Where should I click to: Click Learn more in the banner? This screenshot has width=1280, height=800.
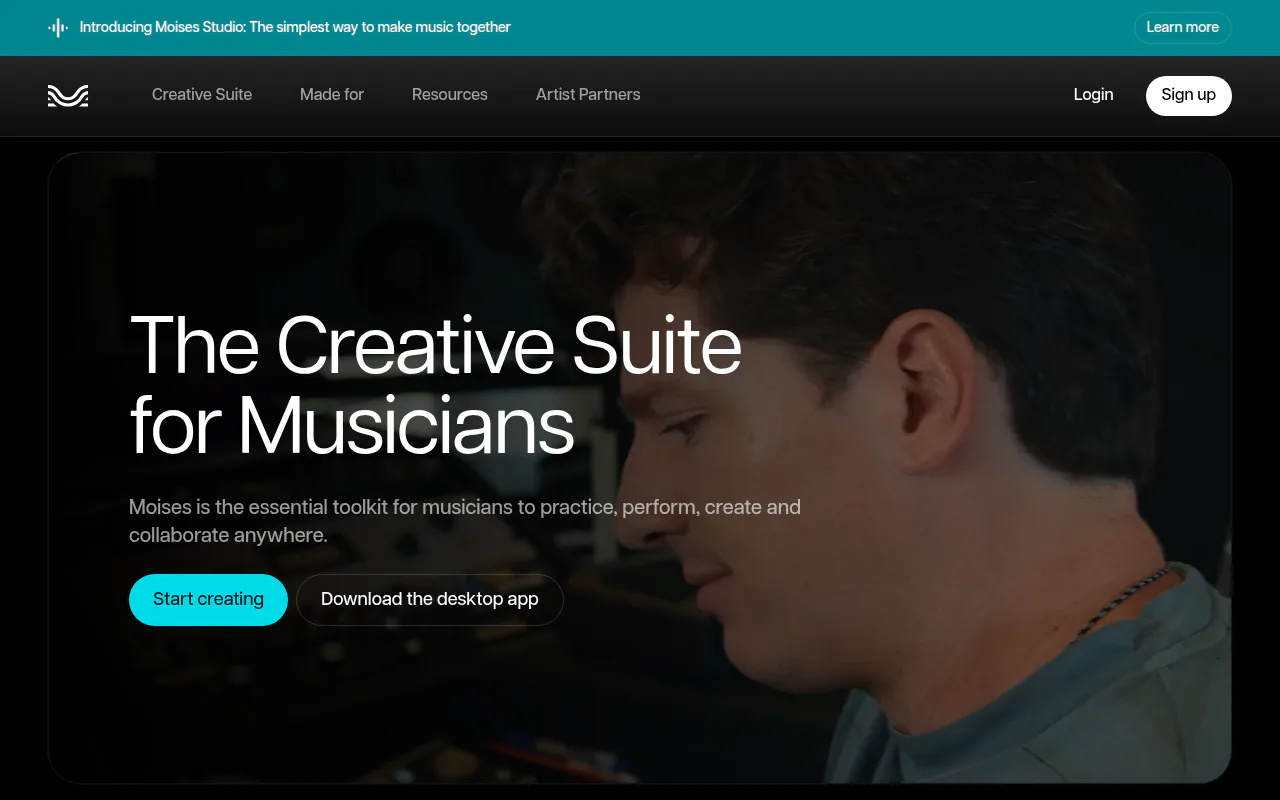tap(1183, 28)
